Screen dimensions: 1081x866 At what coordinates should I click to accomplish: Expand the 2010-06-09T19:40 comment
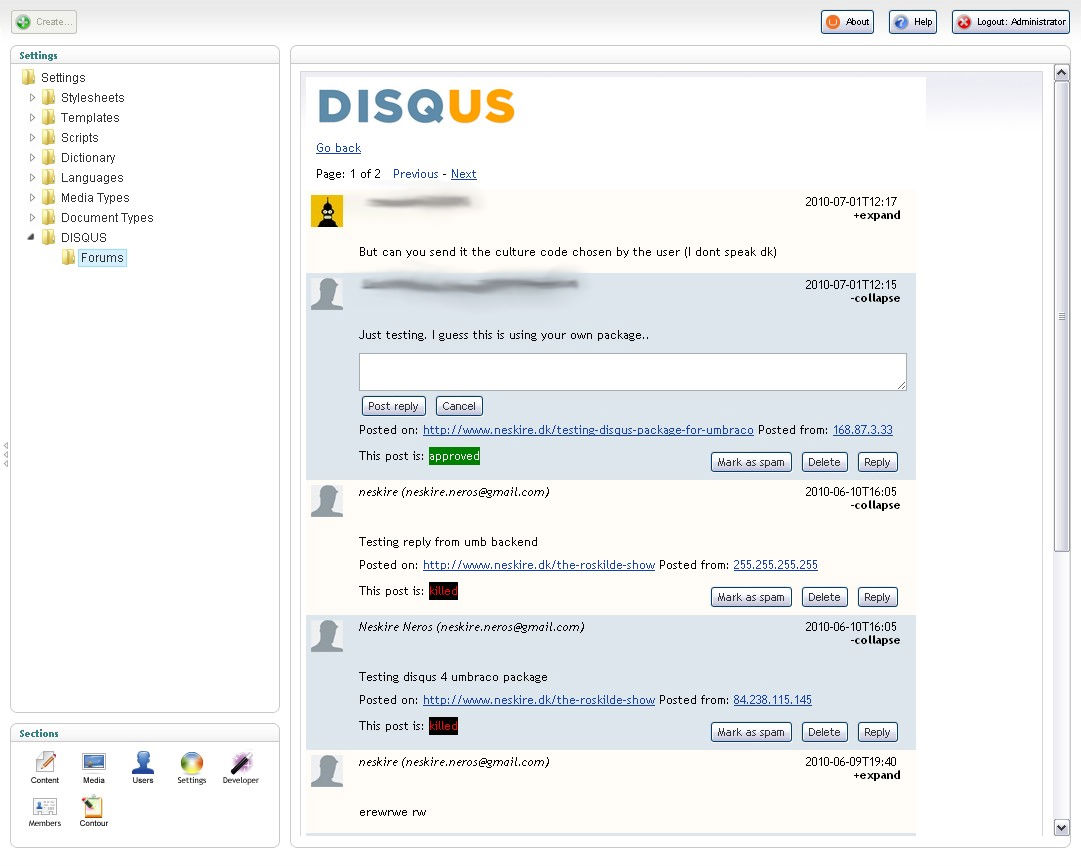(x=877, y=775)
